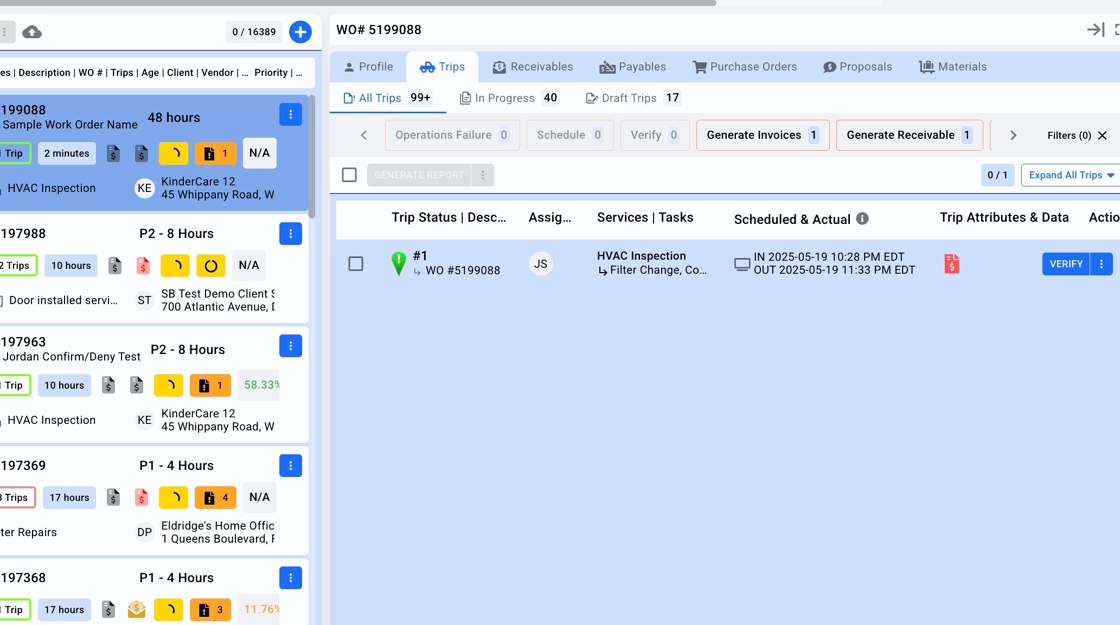The height and width of the screenshot is (625, 1120).
Task: Click the orange document badge in 199088 card
Action: (215, 154)
